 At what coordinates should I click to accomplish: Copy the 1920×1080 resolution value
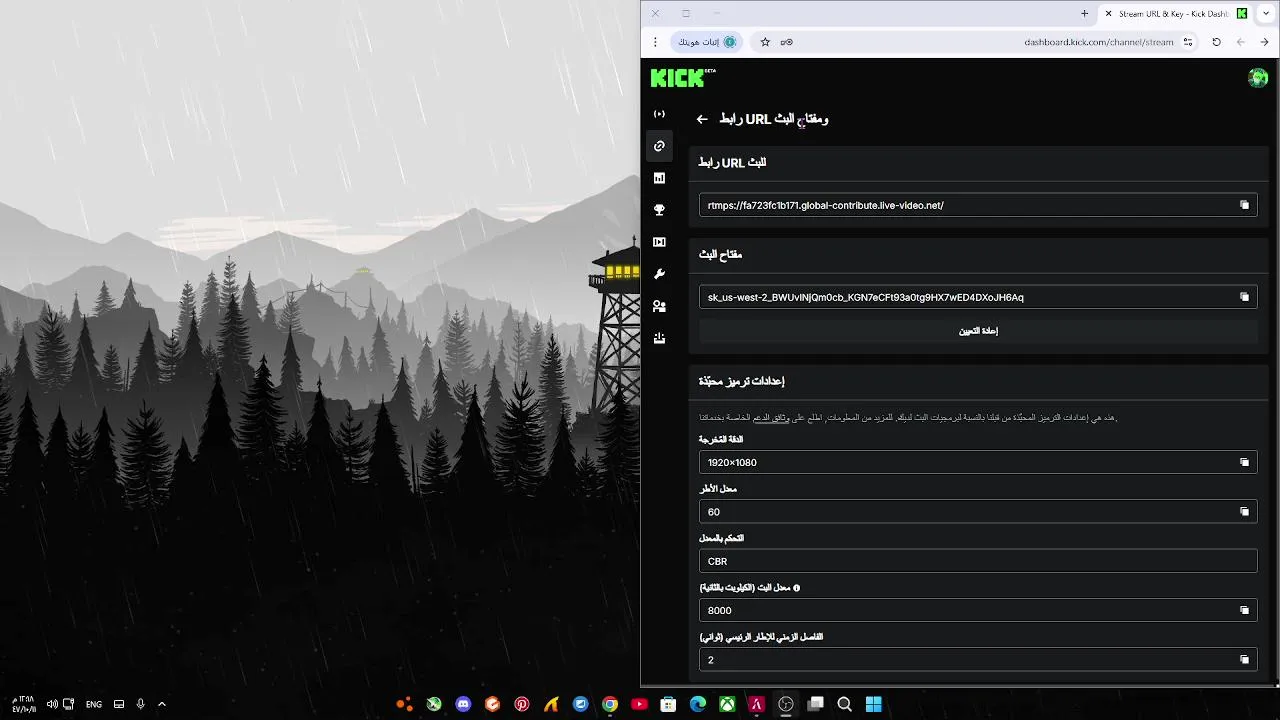1244,462
